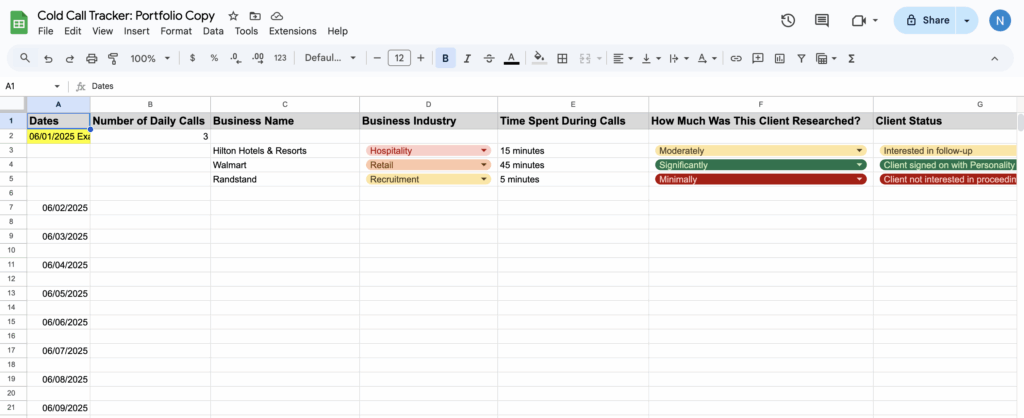Select column D header

pyautogui.click(x=428, y=104)
